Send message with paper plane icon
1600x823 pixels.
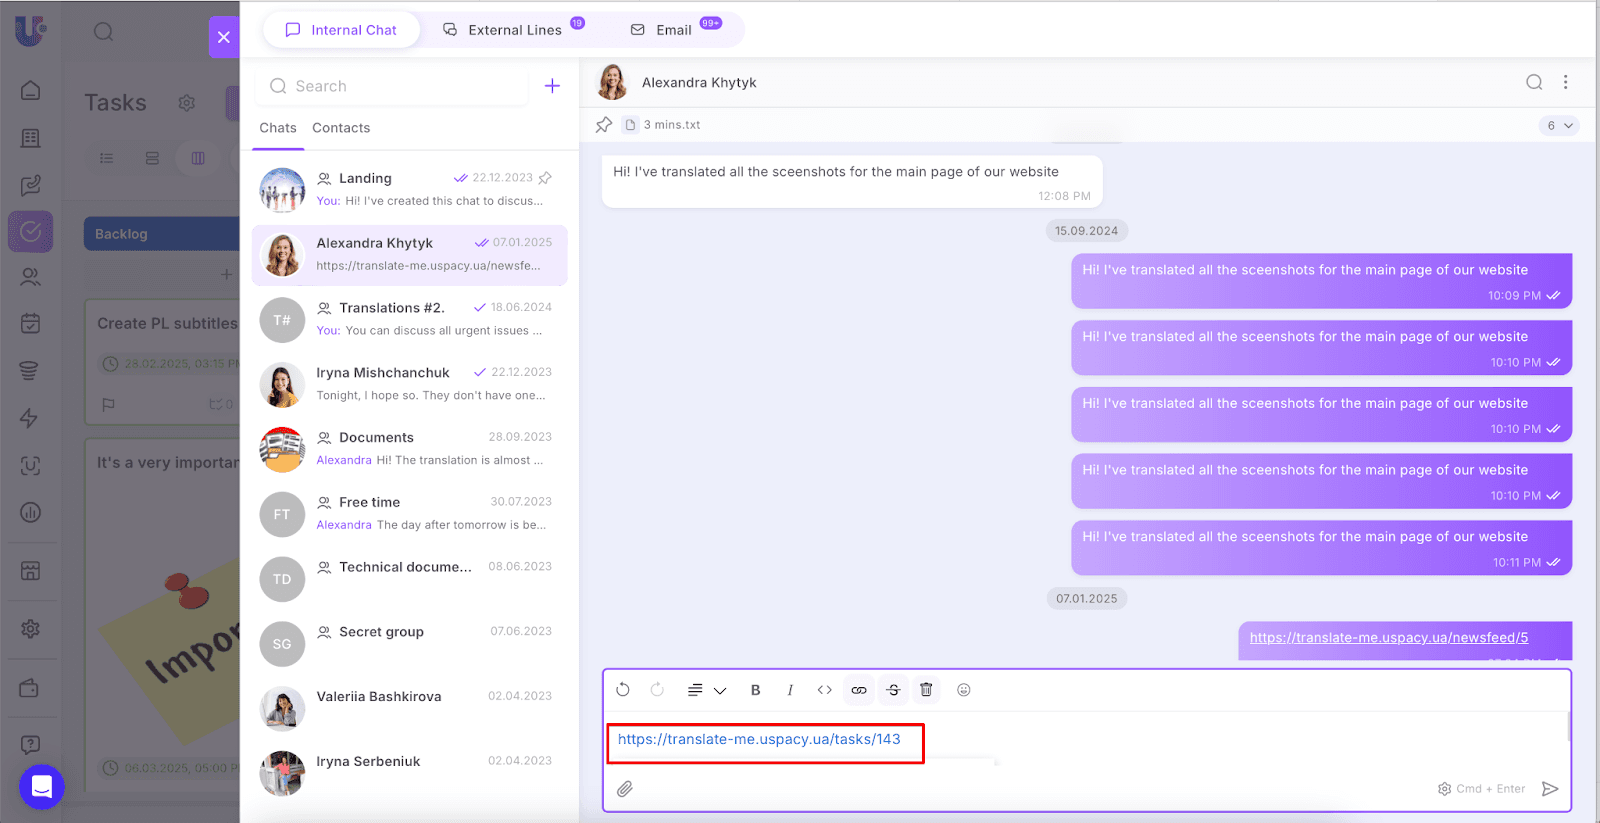tap(1550, 789)
